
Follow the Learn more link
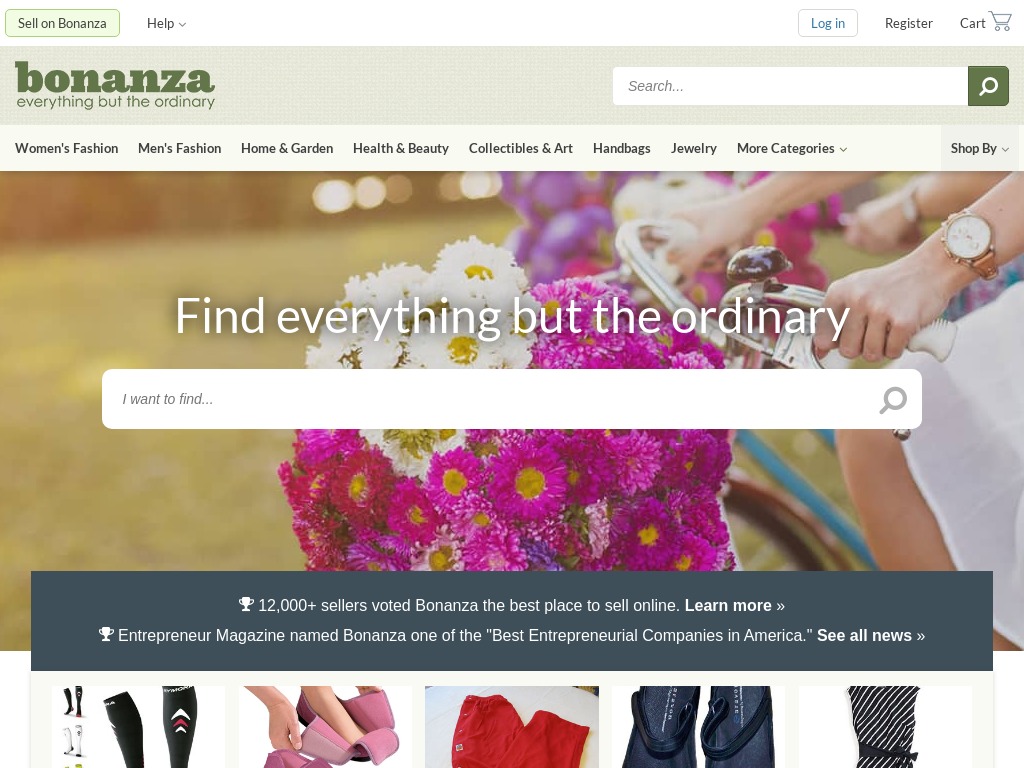[x=728, y=605]
